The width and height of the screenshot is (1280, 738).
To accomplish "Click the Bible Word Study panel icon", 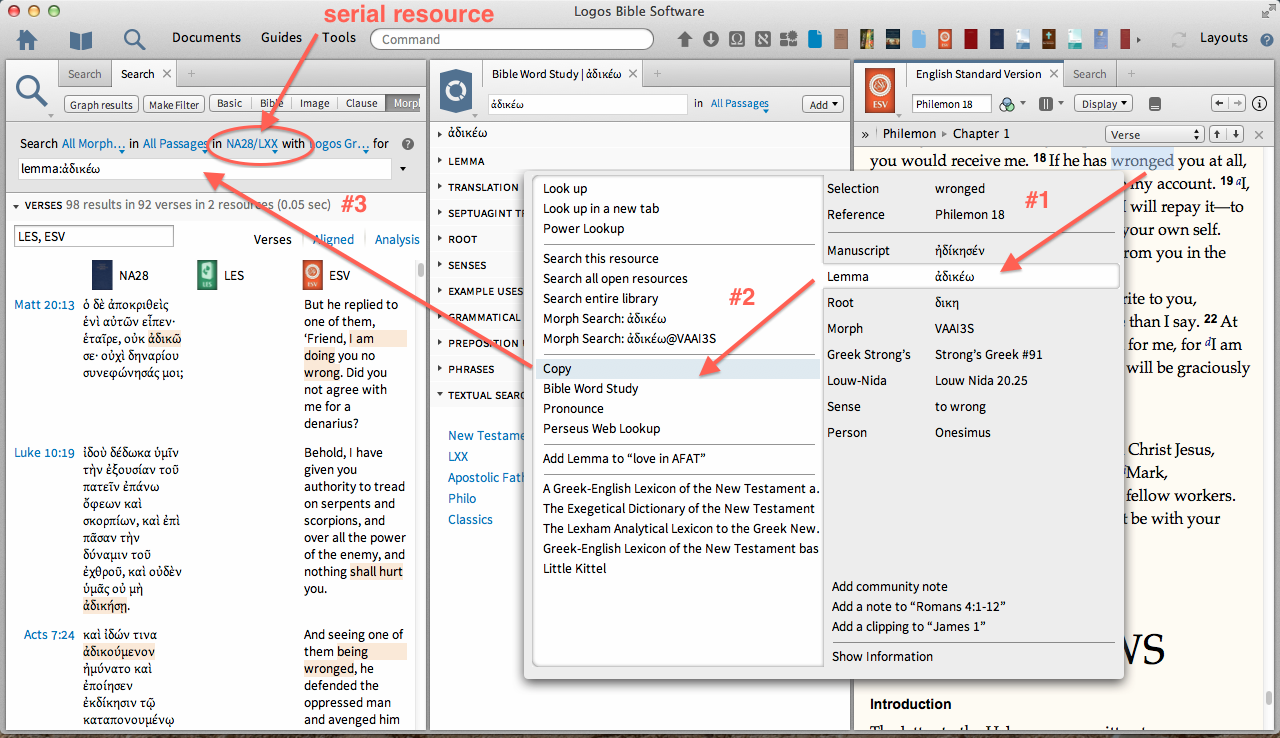I will point(456,91).
